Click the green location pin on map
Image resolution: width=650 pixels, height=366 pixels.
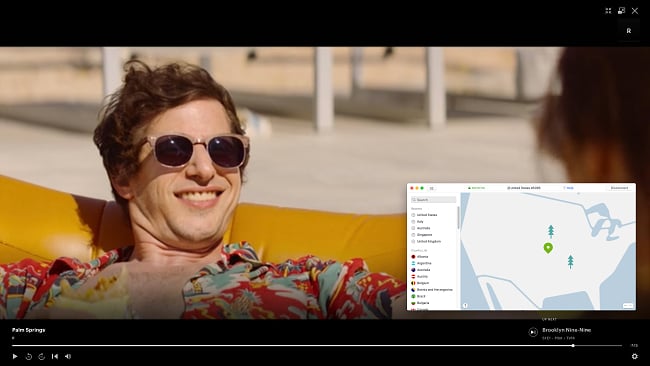tap(548, 248)
